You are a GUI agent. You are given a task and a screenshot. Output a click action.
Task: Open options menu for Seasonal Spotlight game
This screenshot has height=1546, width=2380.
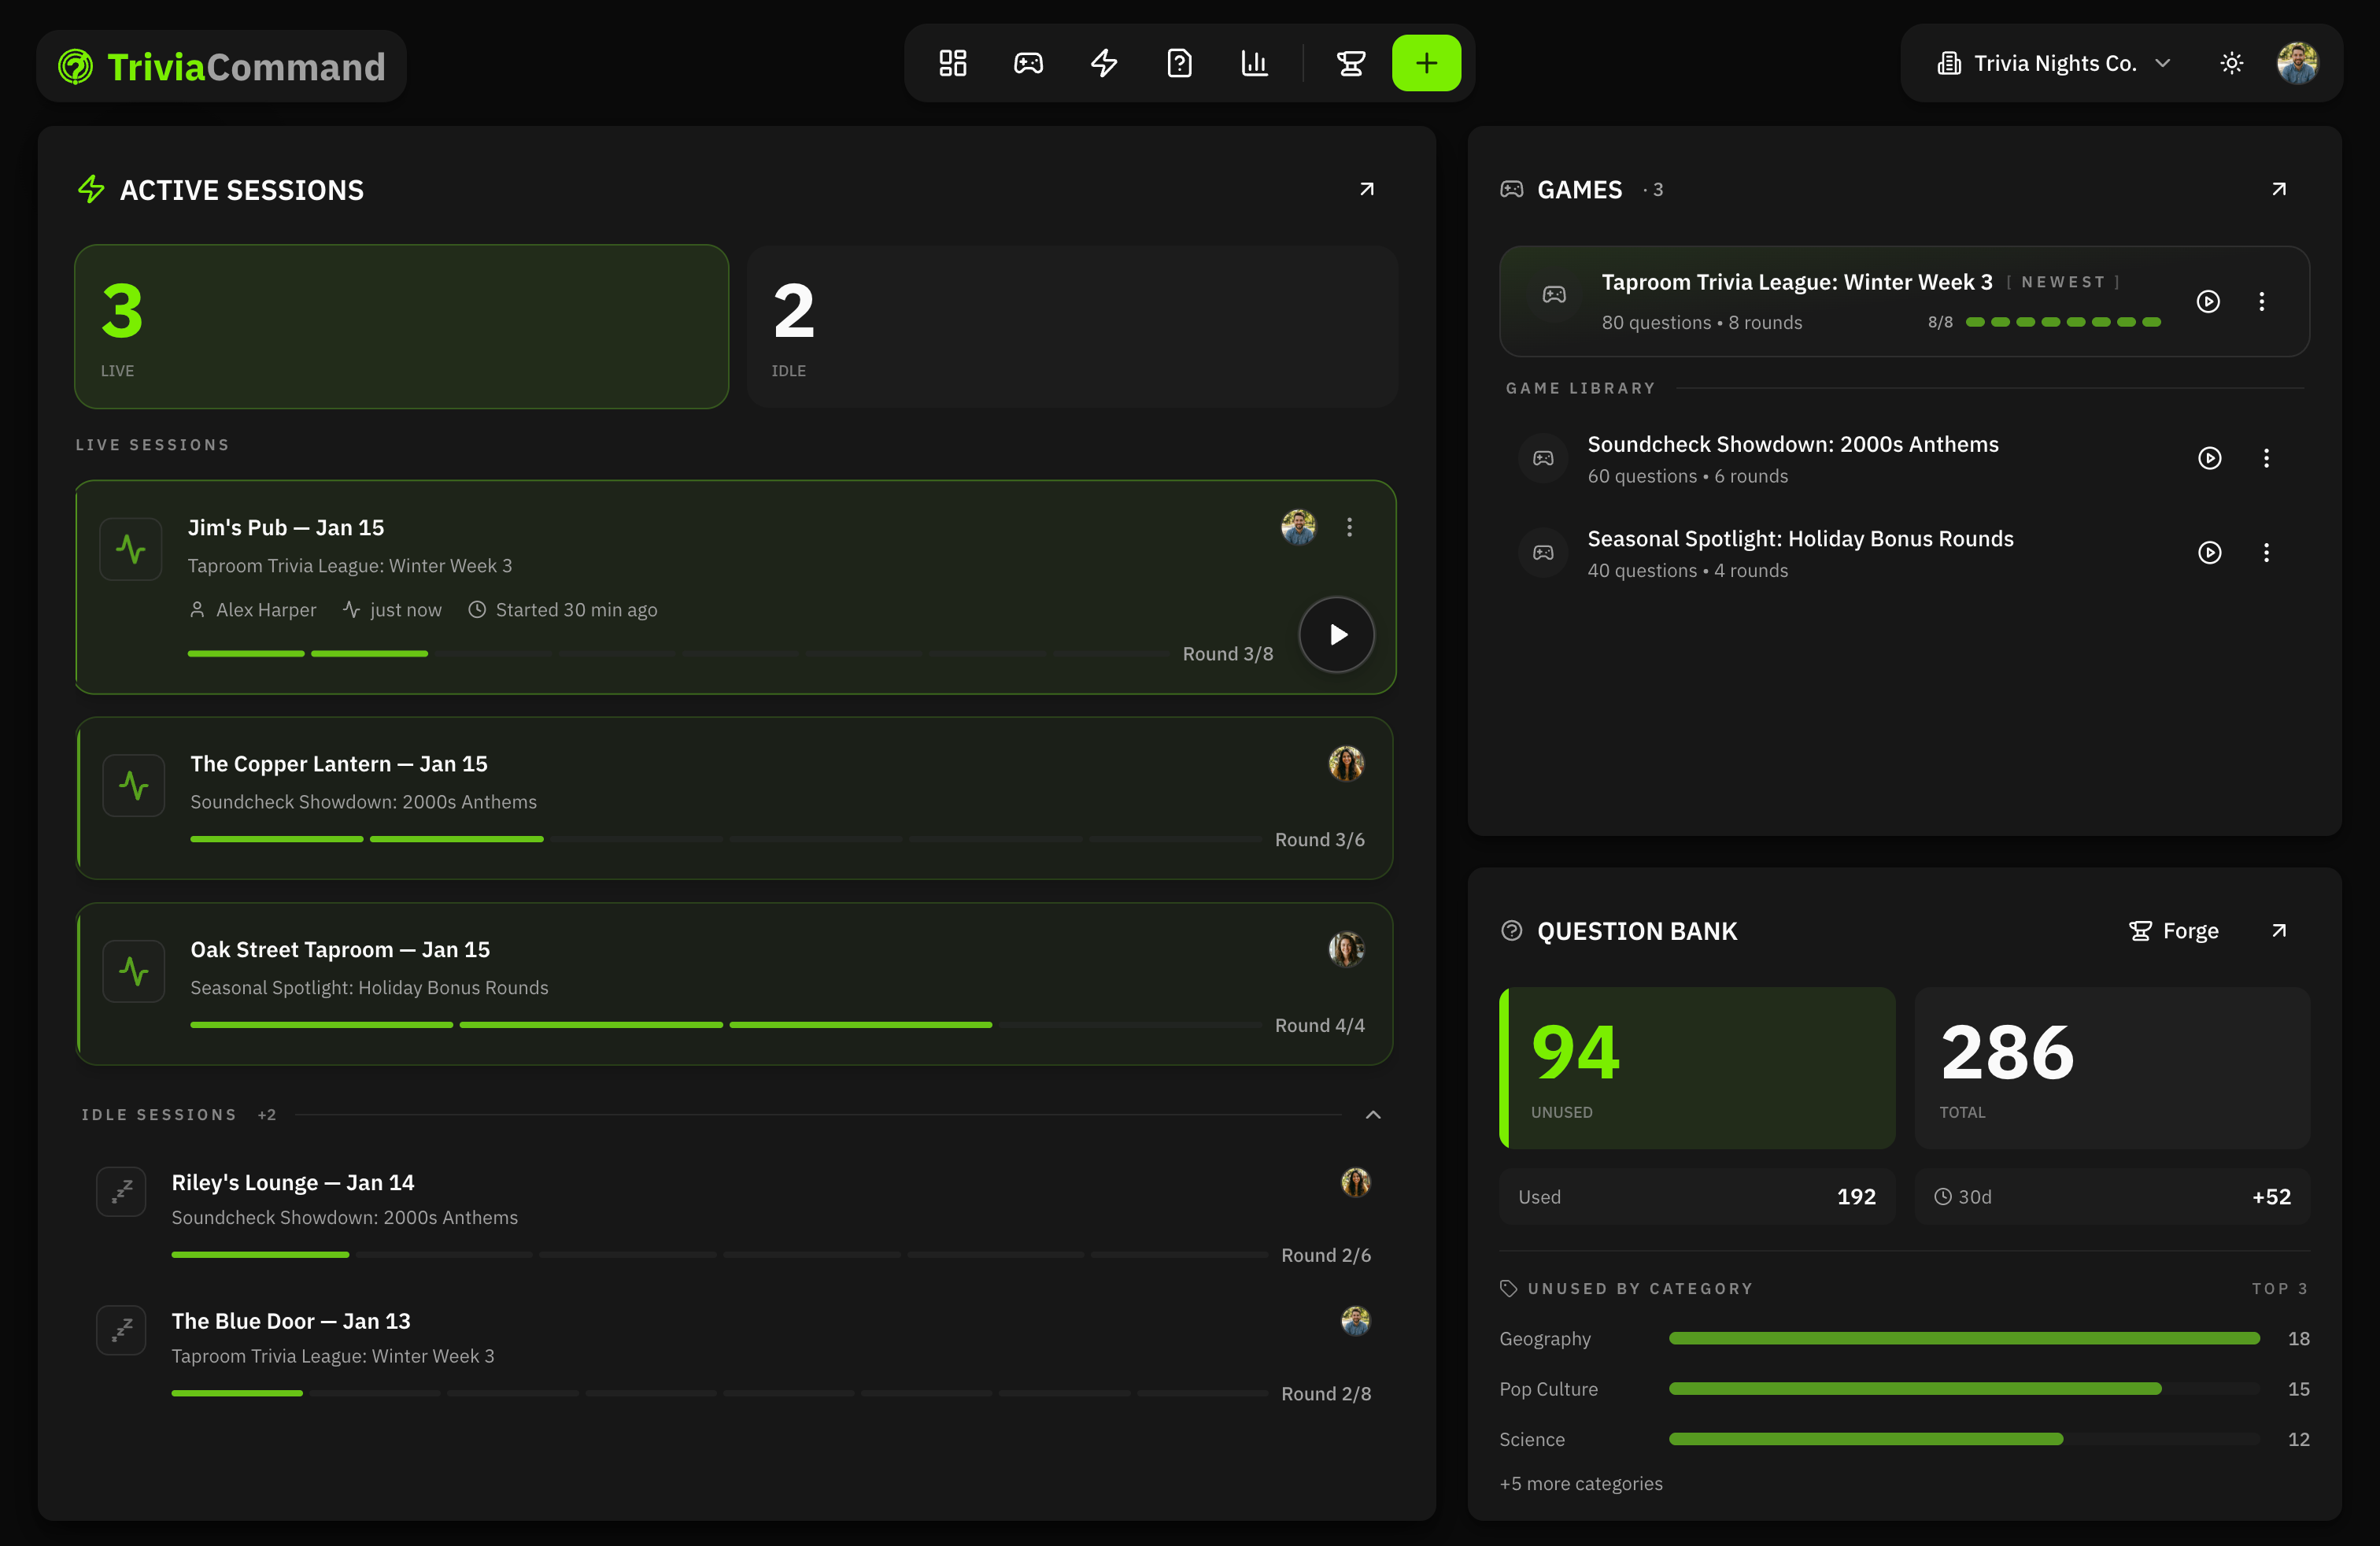tap(2267, 552)
